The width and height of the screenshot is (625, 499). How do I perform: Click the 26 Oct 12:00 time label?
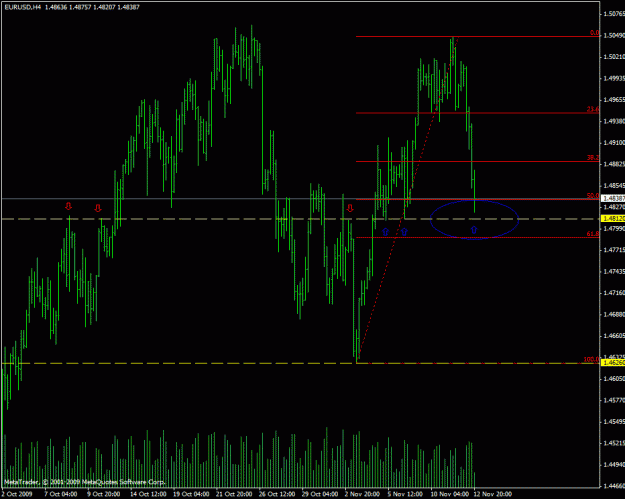[277, 494]
